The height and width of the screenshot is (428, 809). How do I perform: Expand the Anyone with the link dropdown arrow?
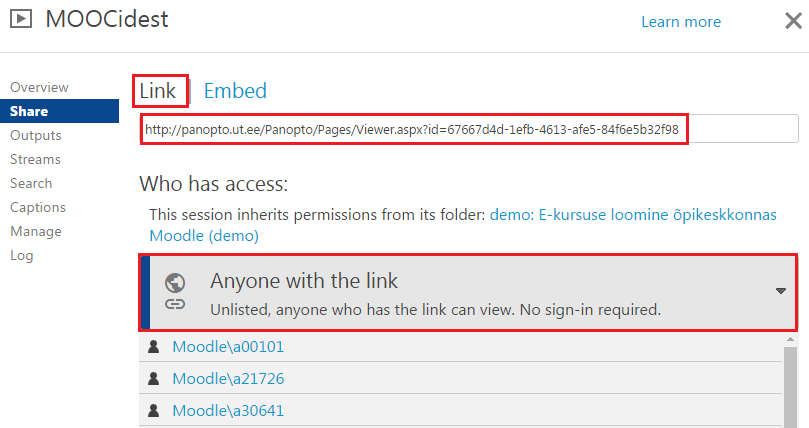pyautogui.click(x=781, y=291)
